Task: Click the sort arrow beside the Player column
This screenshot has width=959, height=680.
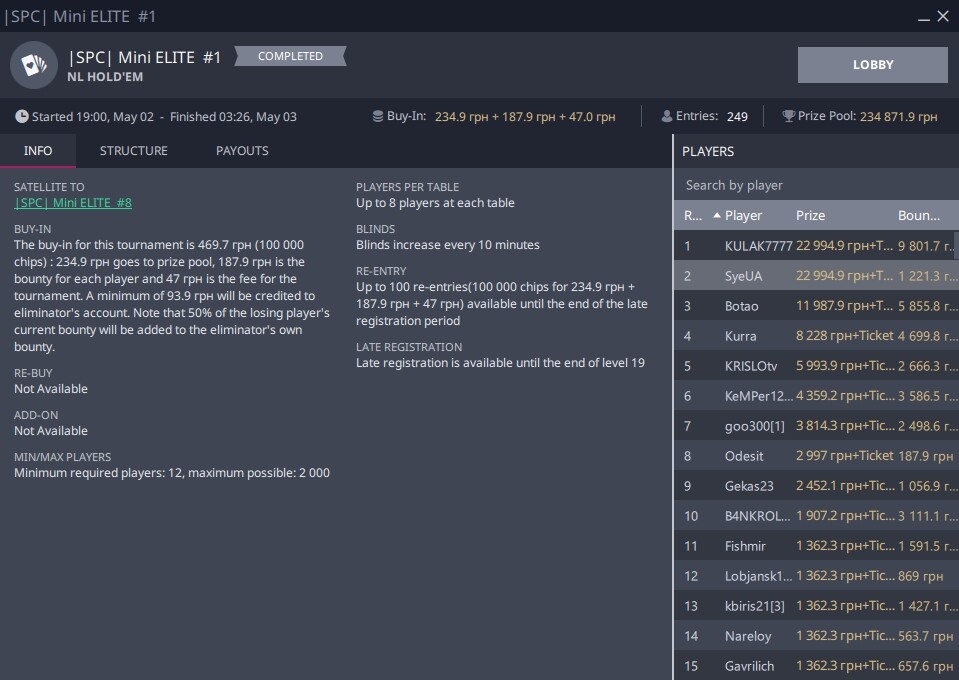Action: click(717, 215)
